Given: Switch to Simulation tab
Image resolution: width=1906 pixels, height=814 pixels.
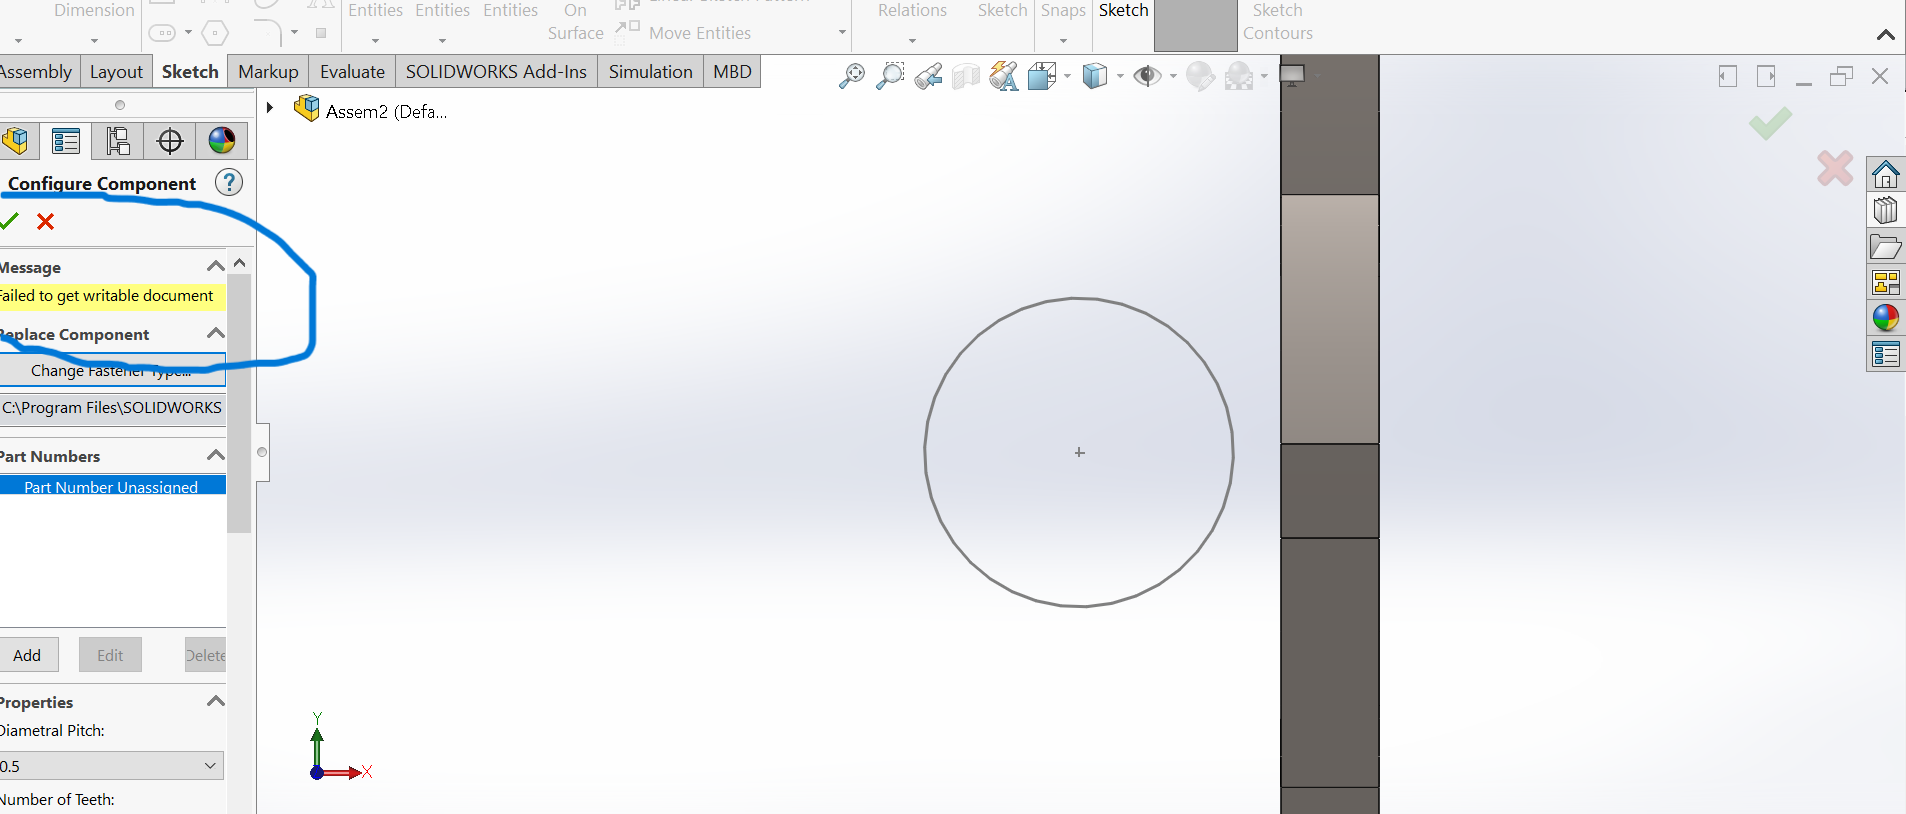Looking at the screenshot, I should (x=650, y=72).
